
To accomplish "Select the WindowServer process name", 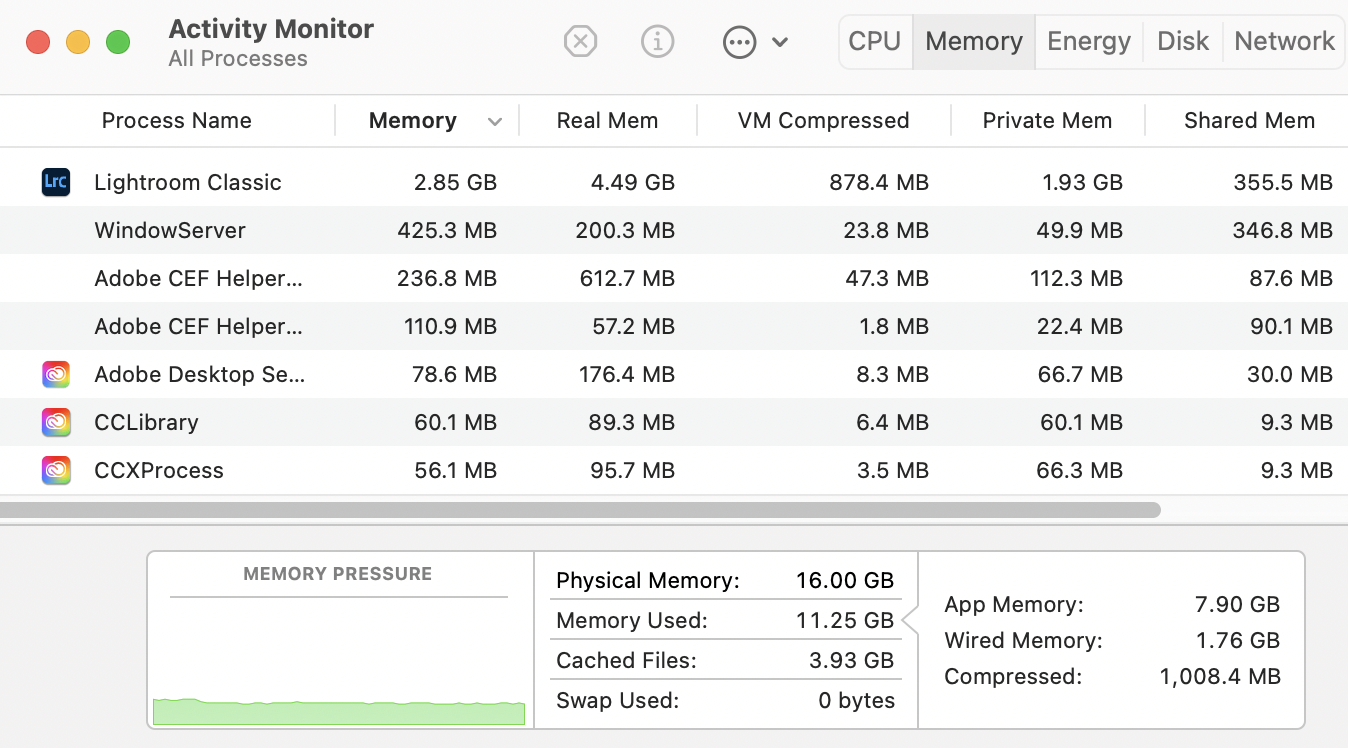I will pyautogui.click(x=170, y=230).
